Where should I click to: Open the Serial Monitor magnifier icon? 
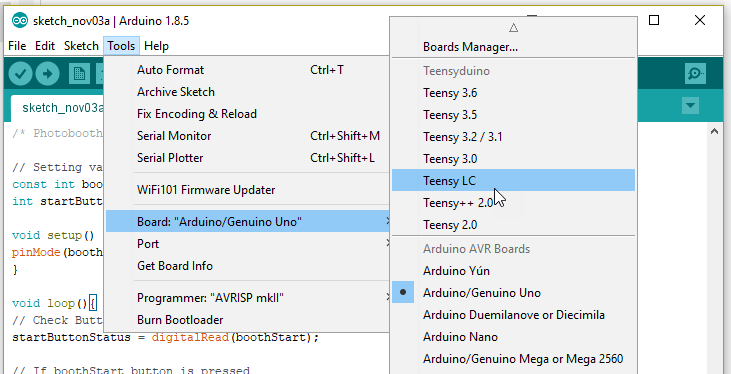pos(695,74)
